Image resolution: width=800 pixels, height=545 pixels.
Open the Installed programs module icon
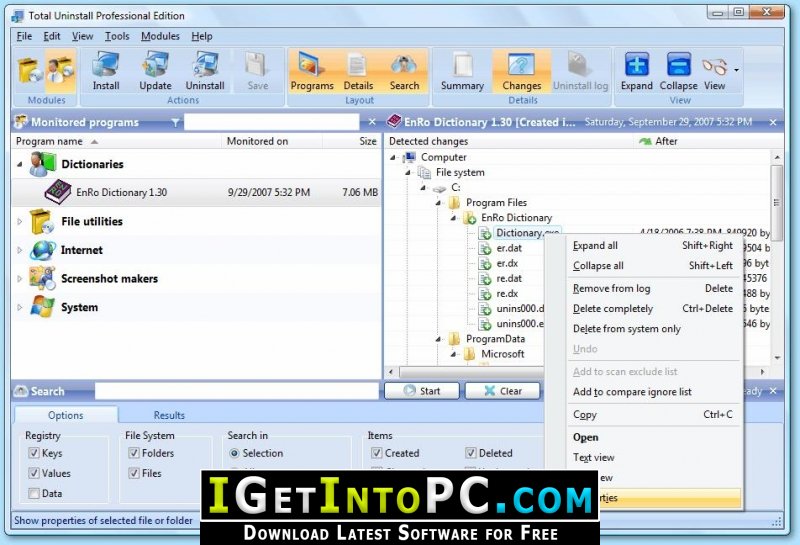coord(29,70)
